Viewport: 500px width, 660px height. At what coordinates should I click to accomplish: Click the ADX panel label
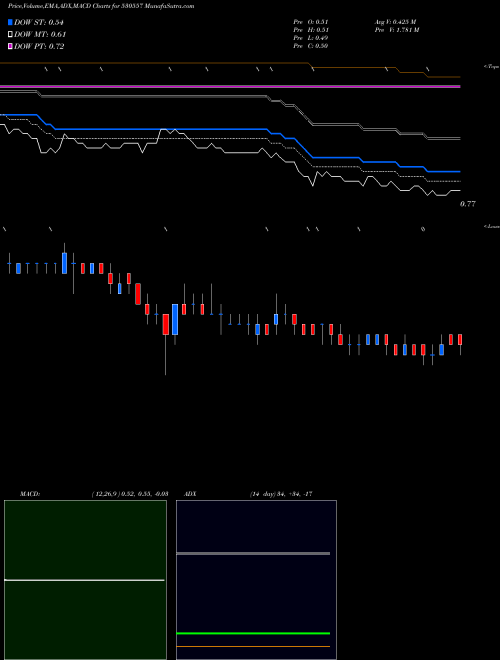pos(190,494)
